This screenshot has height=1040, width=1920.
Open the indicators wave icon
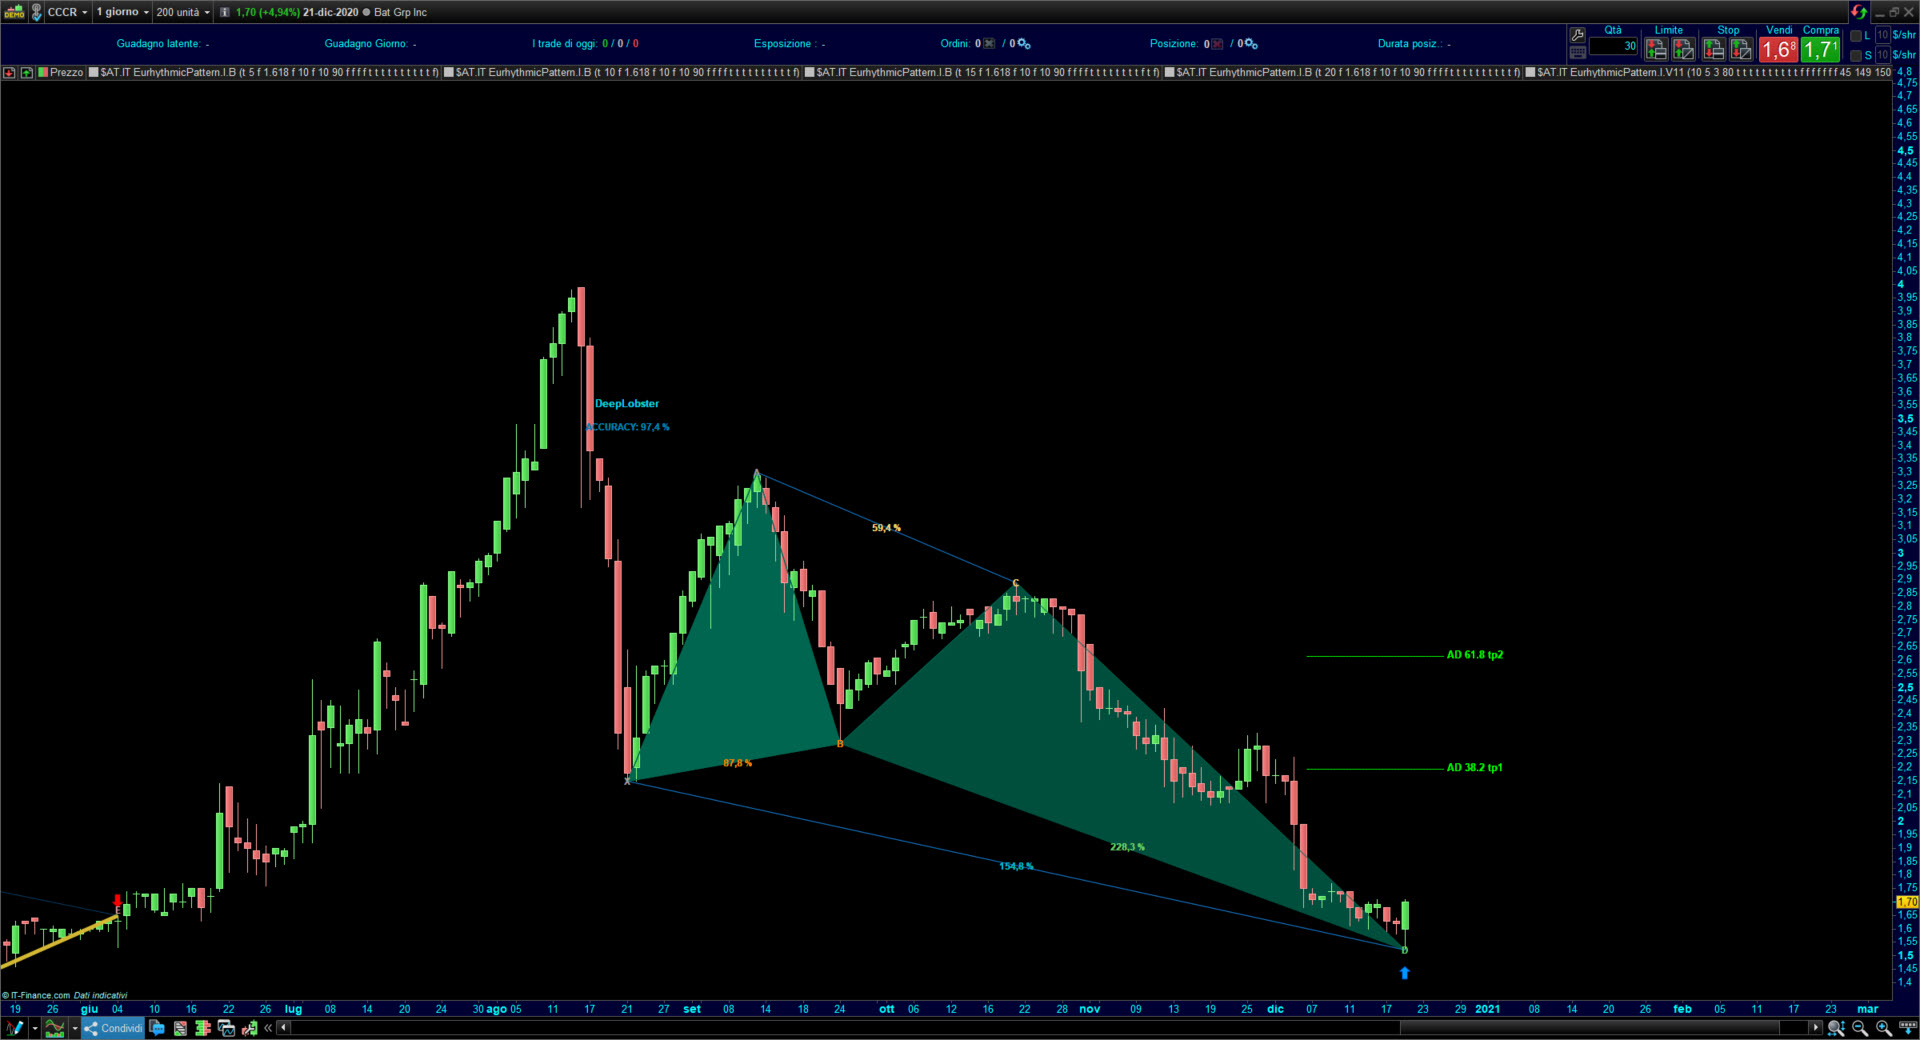55,1028
